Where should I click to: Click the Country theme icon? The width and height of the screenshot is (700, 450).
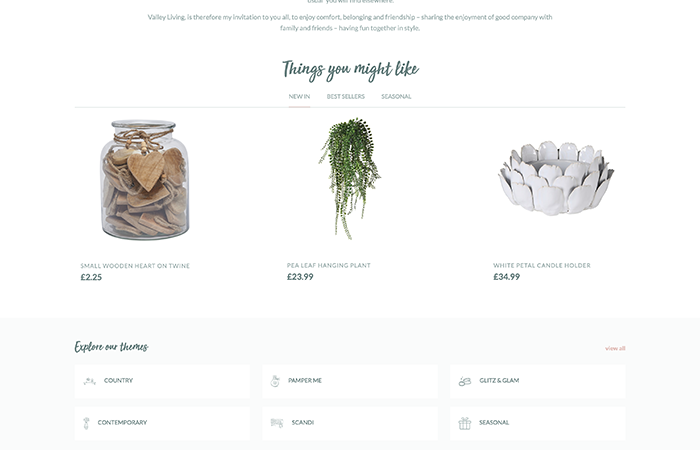[89, 381]
